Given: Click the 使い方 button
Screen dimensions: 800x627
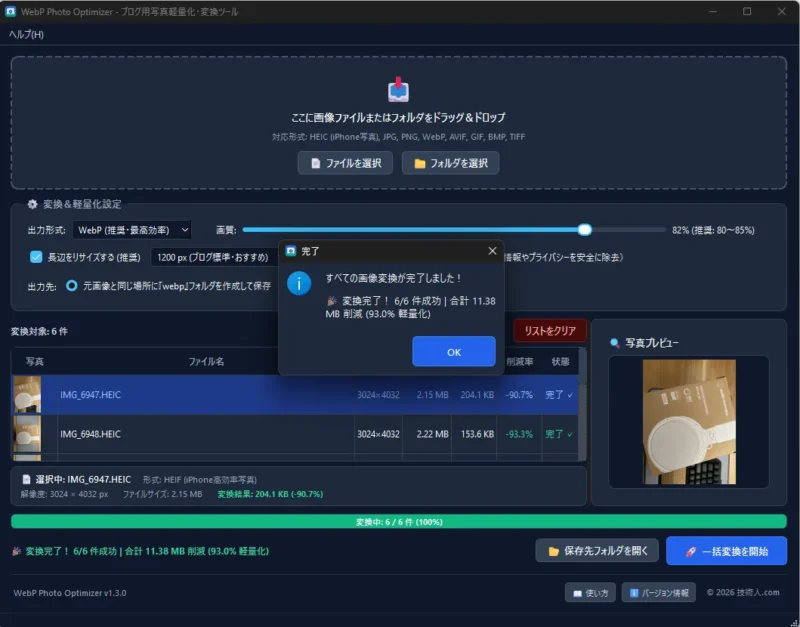Looking at the screenshot, I should click(x=590, y=593).
